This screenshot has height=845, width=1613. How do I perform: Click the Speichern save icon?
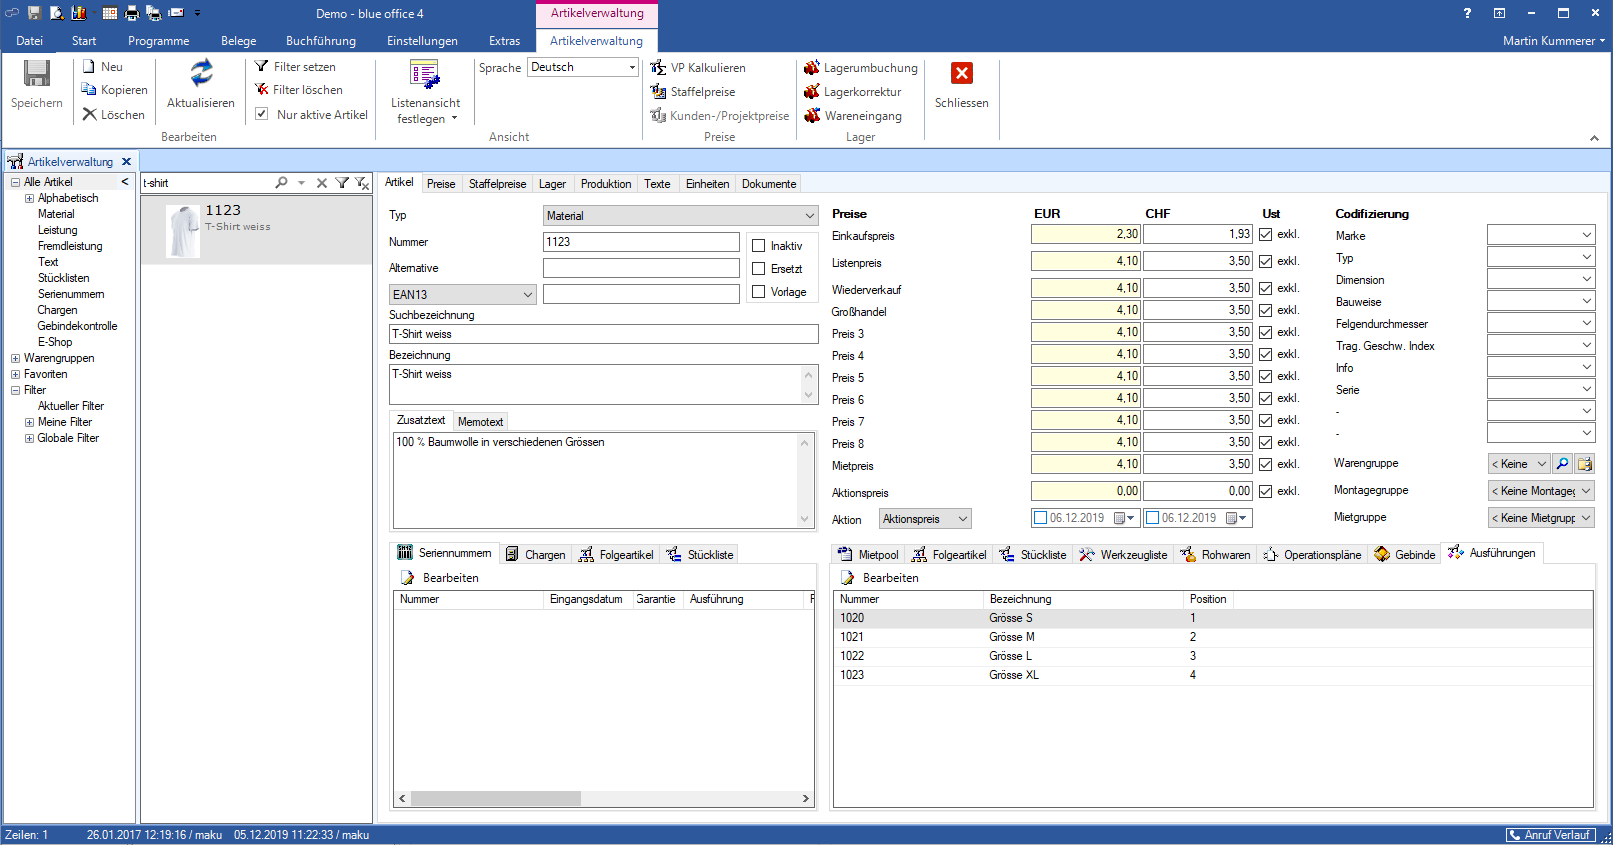[x=37, y=74]
